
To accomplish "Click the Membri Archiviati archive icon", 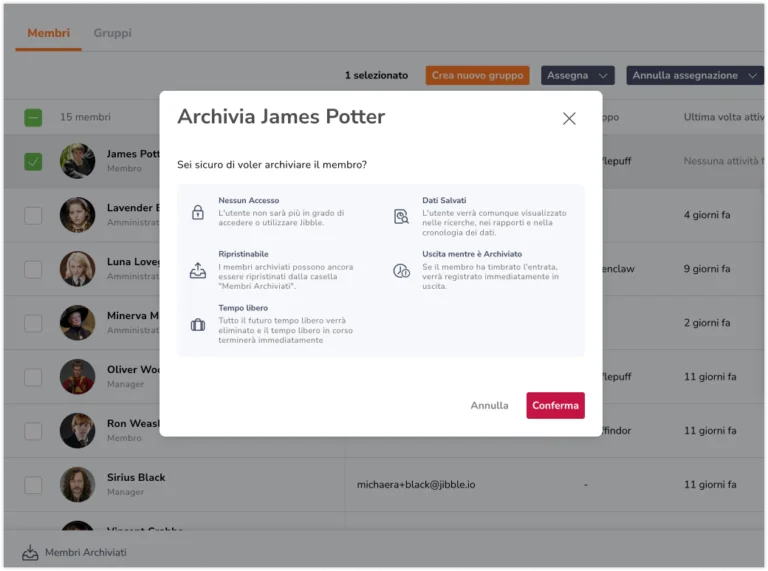I will [x=30, y=552].
